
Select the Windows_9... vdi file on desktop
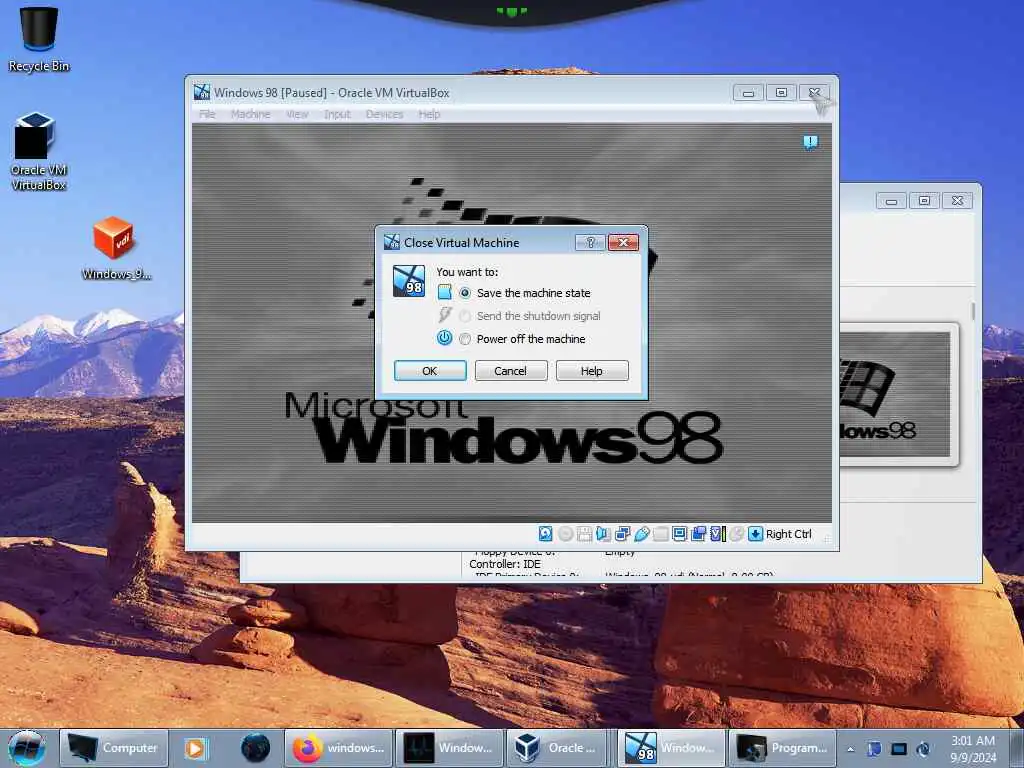[116, 248]
